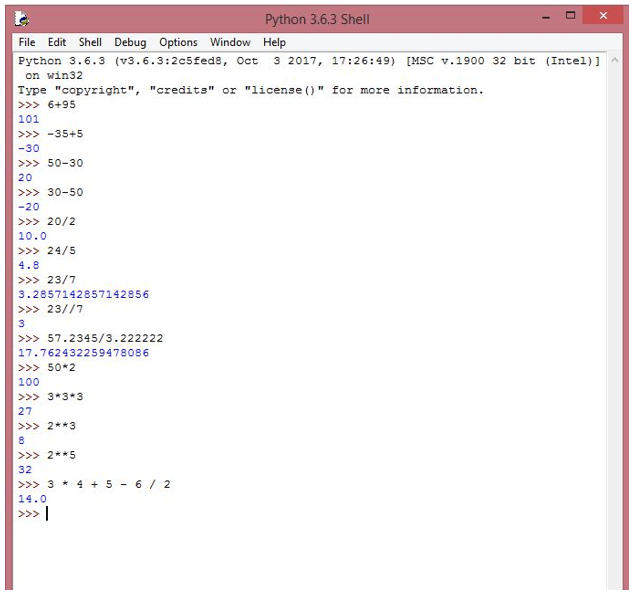Click the expression -35+5
The height and width of the screenshot is (595, 634).
coord(65,134)
